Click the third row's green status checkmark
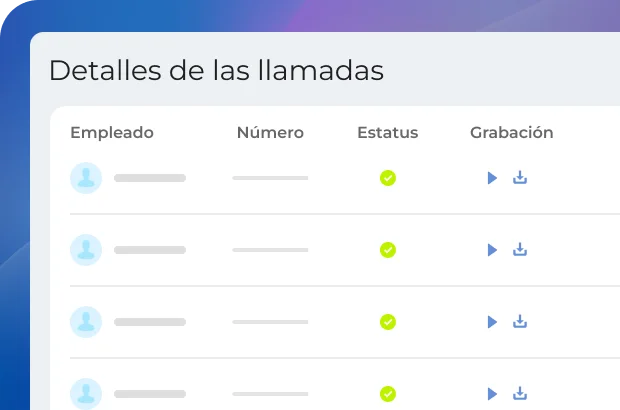The width and height of the screenshot is (620, 410). pyautogui.click(x=388, y=322)
